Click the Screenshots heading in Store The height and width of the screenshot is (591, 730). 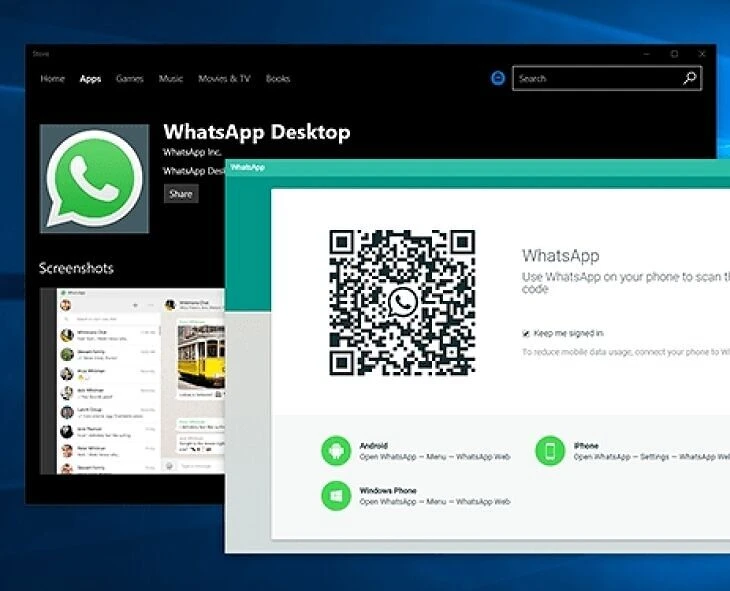click(x=76, y=268)
